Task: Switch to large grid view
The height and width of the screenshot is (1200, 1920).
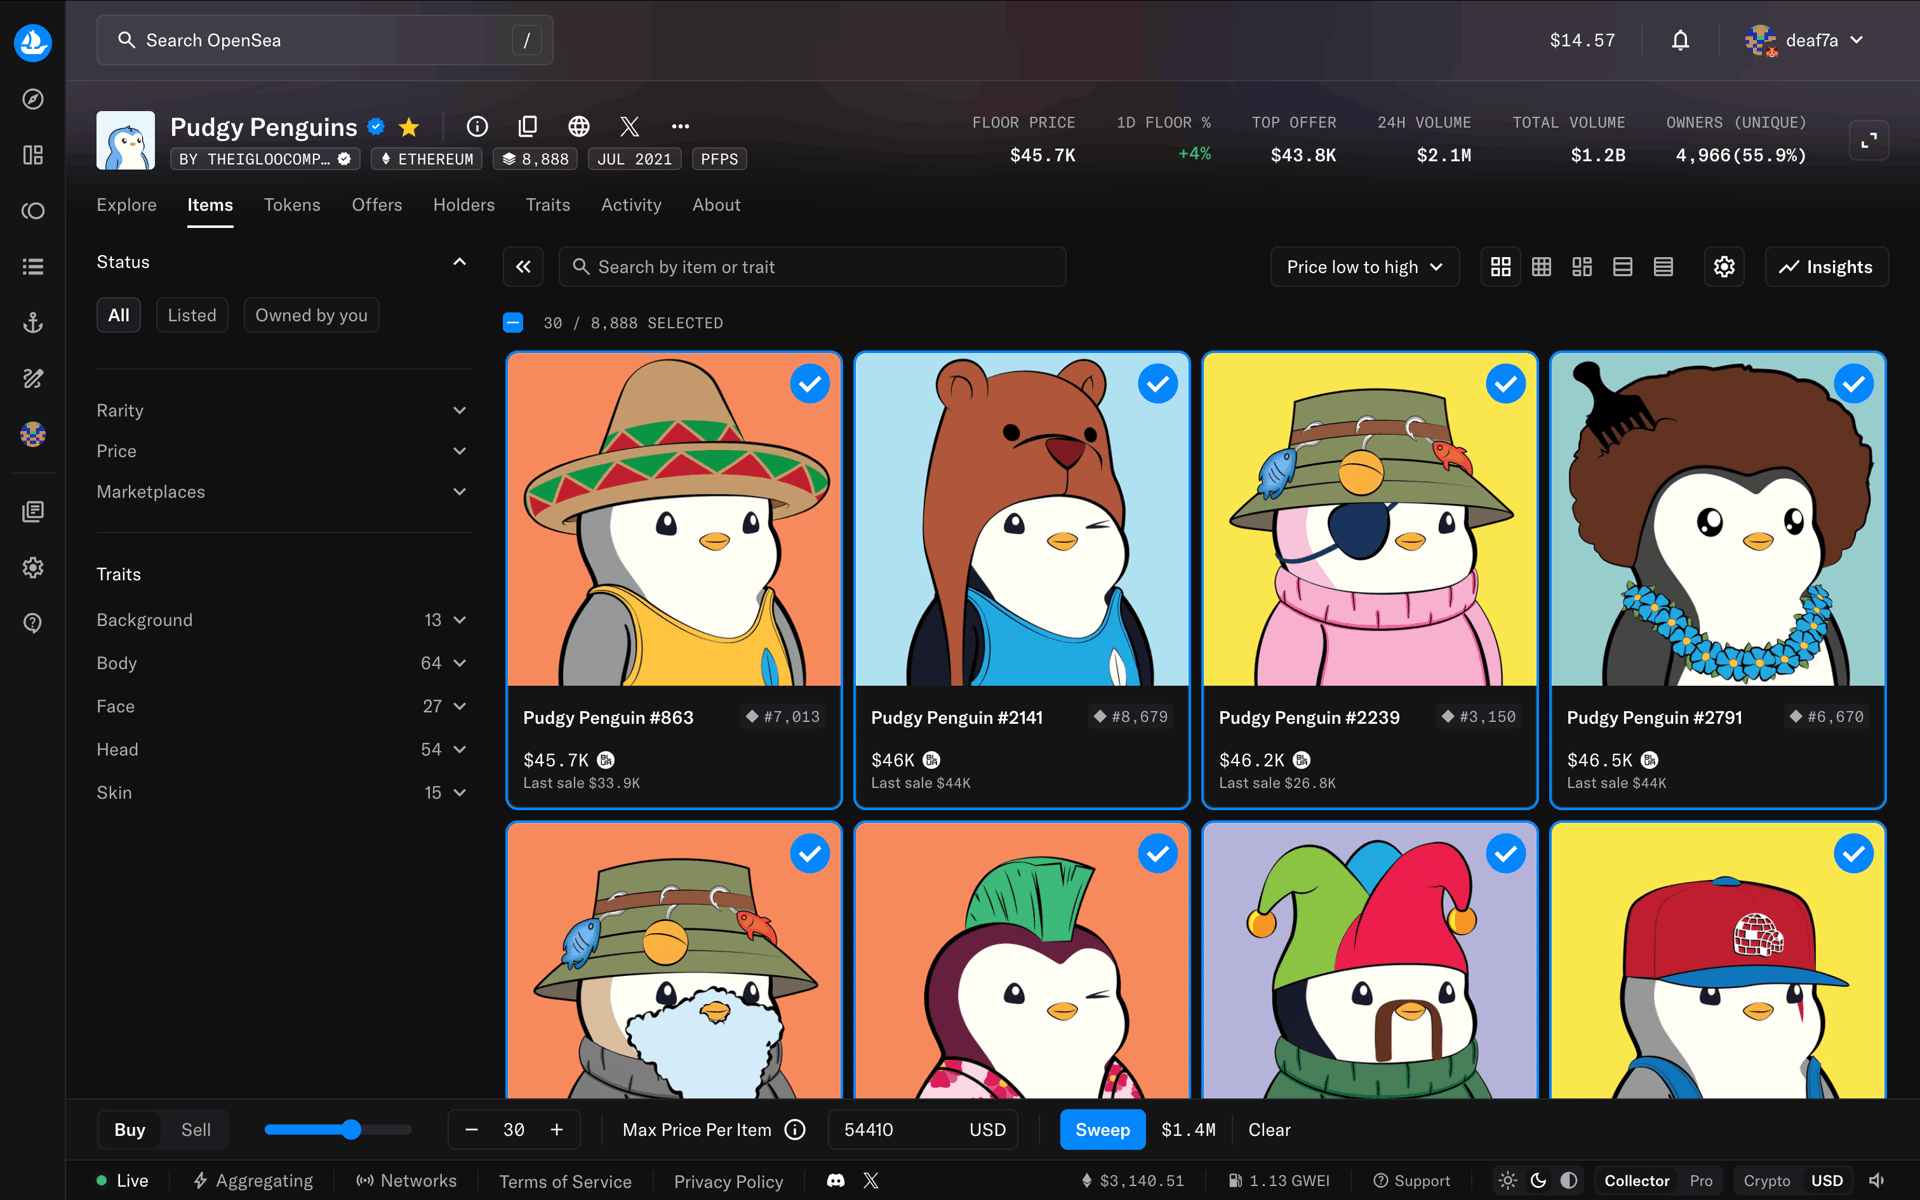Action: point(1500,267)
